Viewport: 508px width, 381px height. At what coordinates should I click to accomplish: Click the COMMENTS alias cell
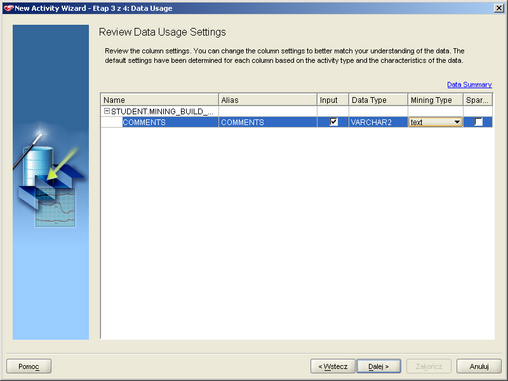pyautogui.click(x=268, y=122)
